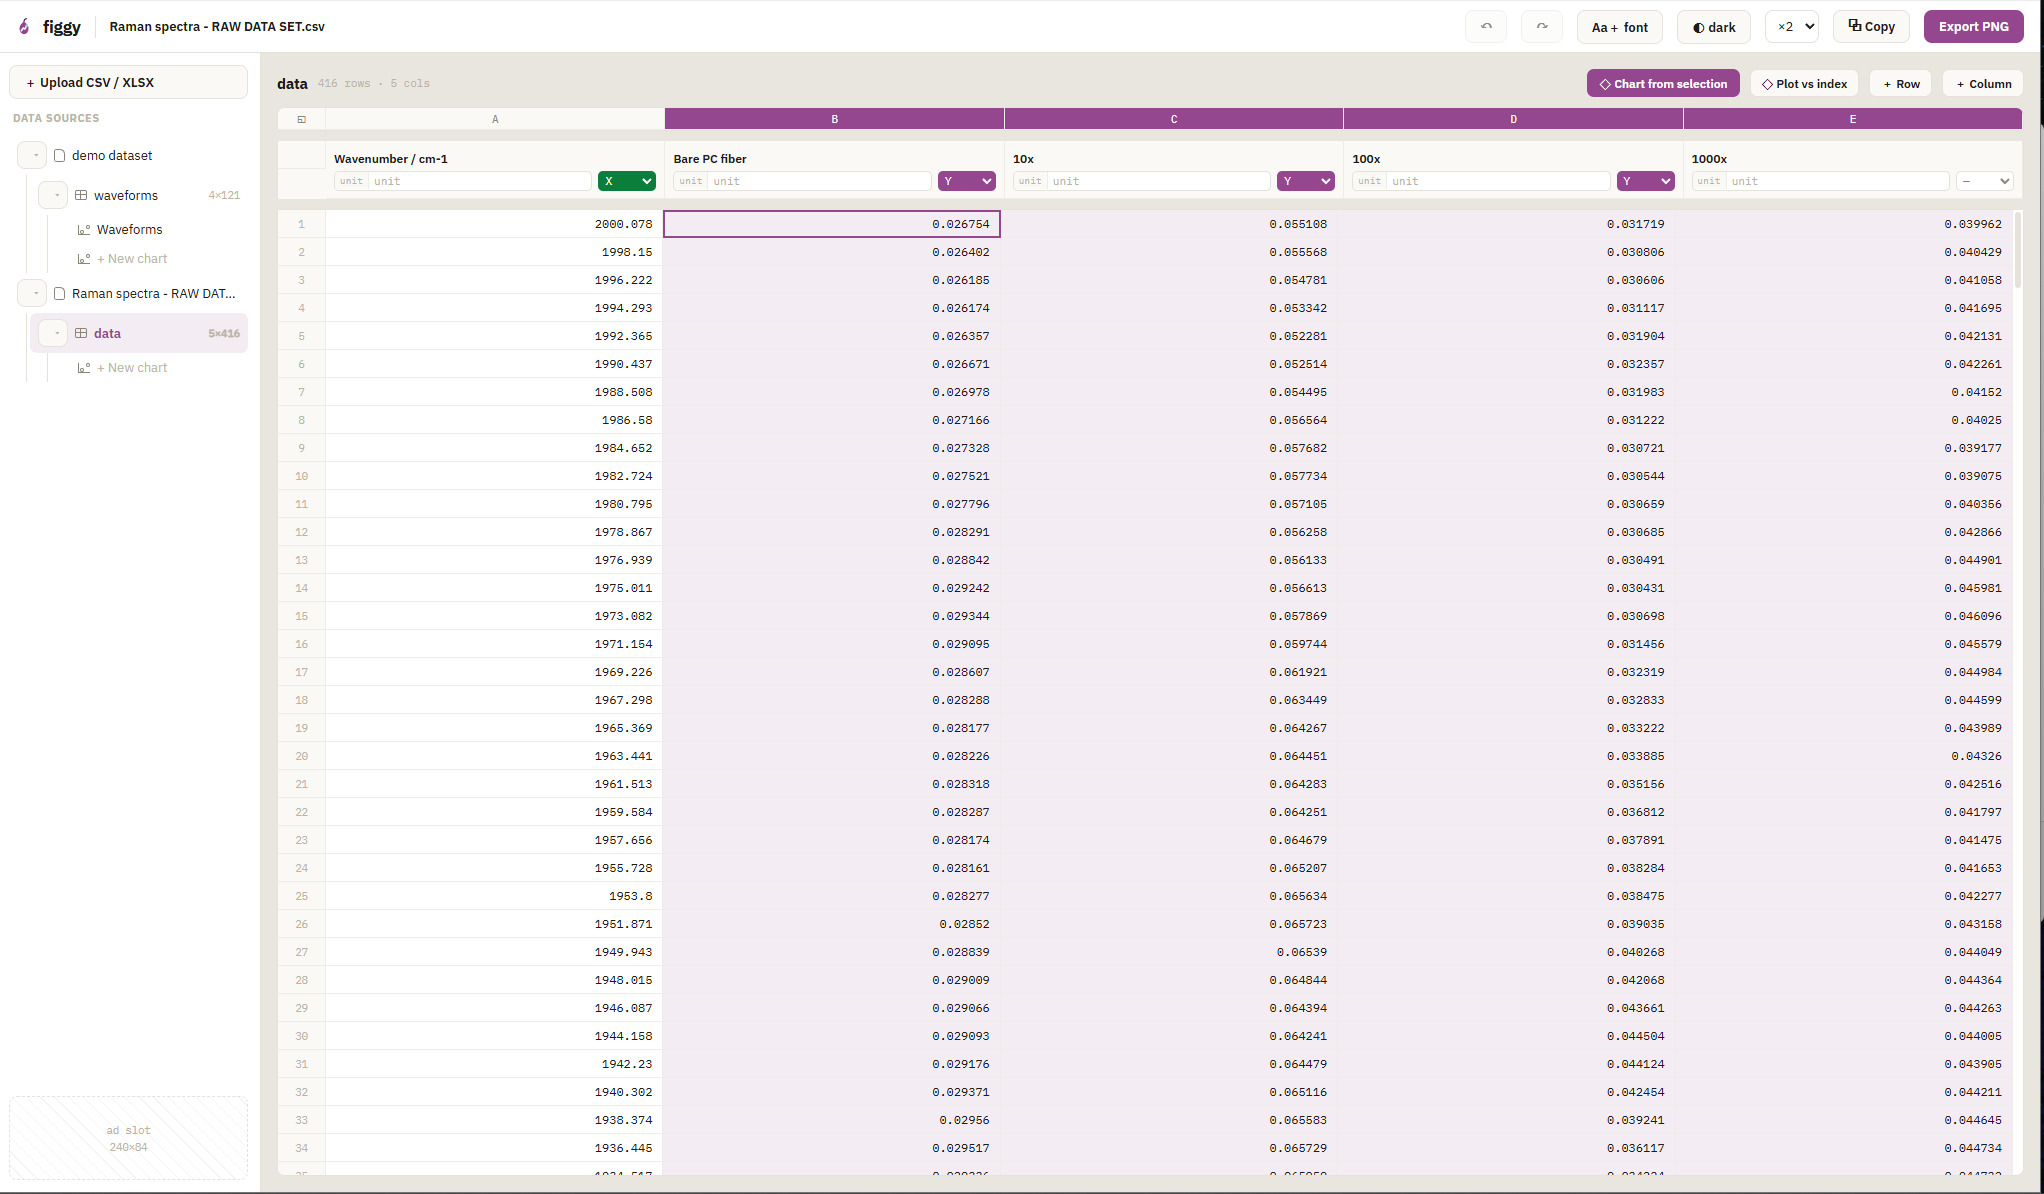Open the X axis role dropdown for Wavenumber

click(x=627, y=181)
